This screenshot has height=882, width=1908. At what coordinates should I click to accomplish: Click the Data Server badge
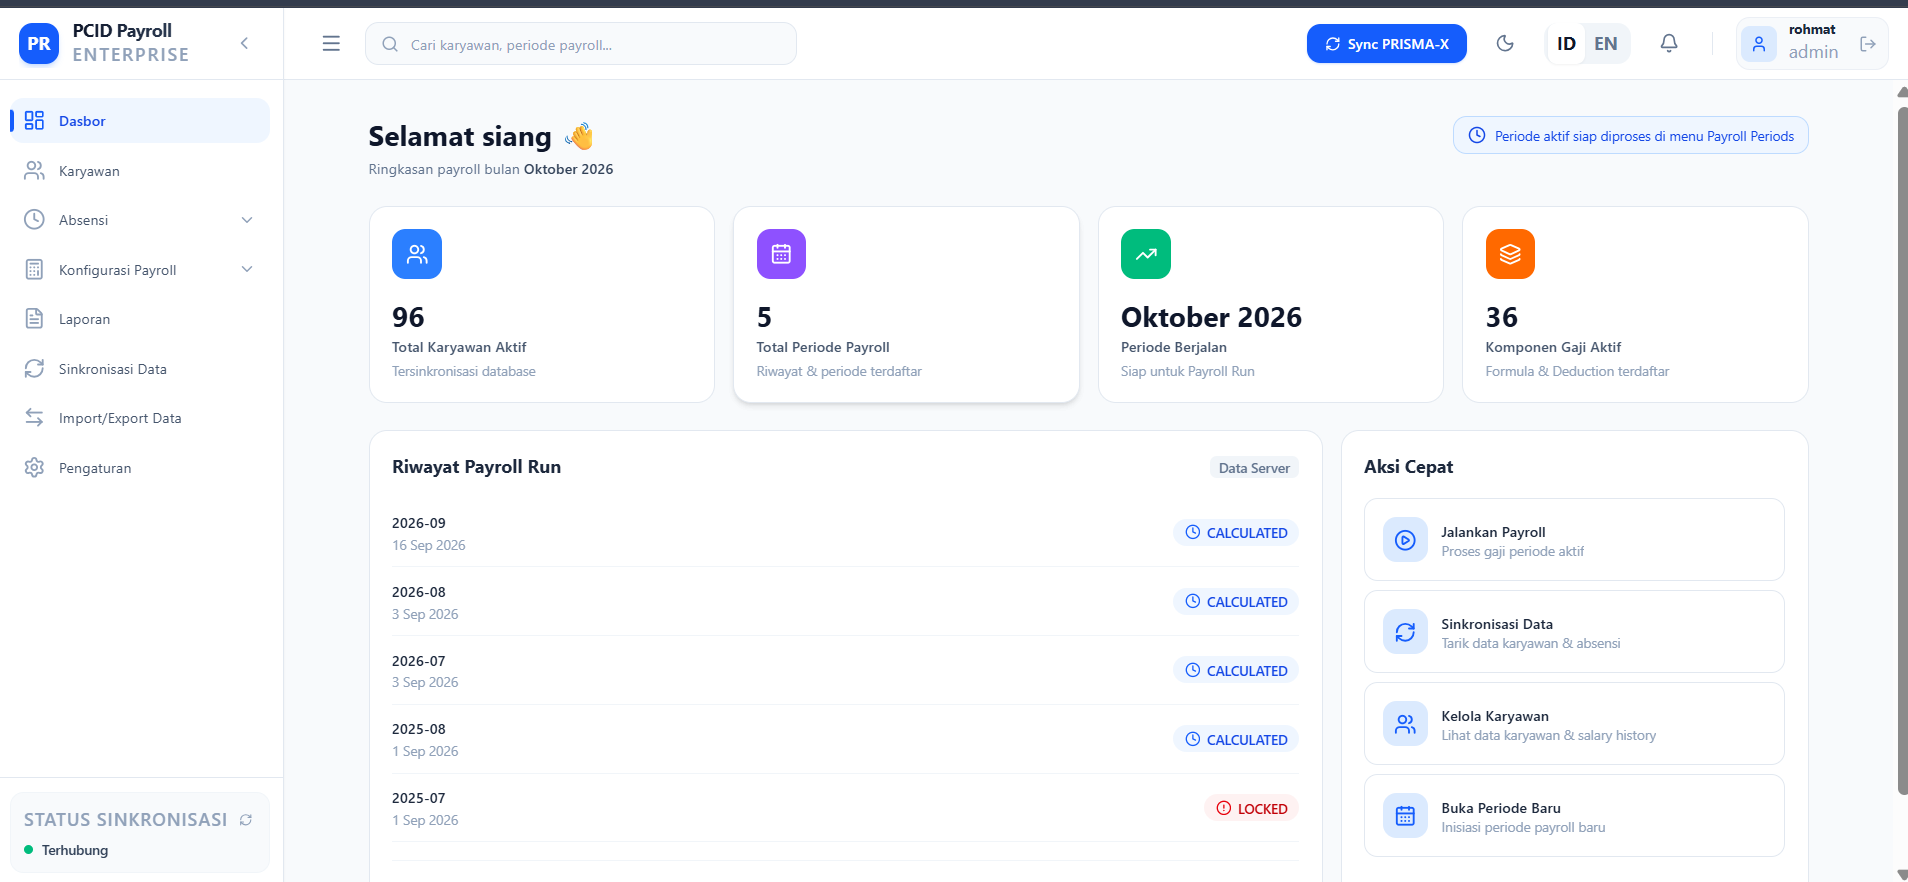pos(1254,468)
